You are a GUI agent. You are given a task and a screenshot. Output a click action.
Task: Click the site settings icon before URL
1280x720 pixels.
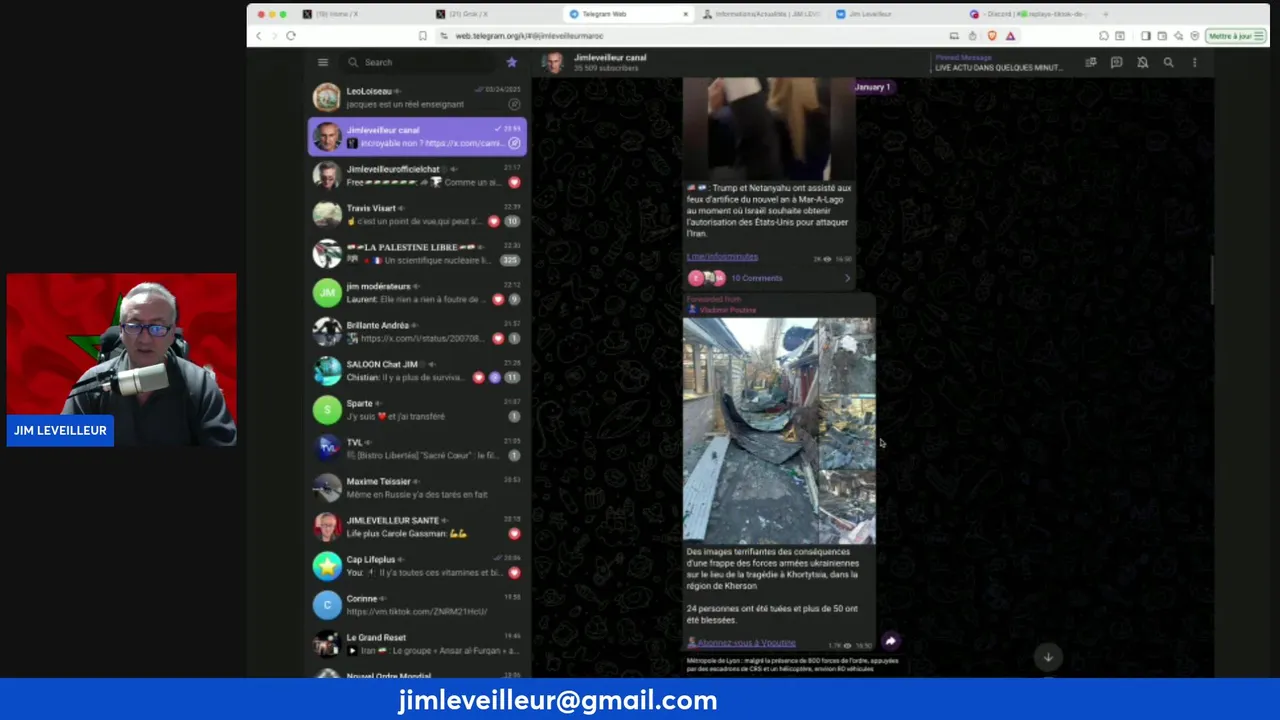click(444, 36)
